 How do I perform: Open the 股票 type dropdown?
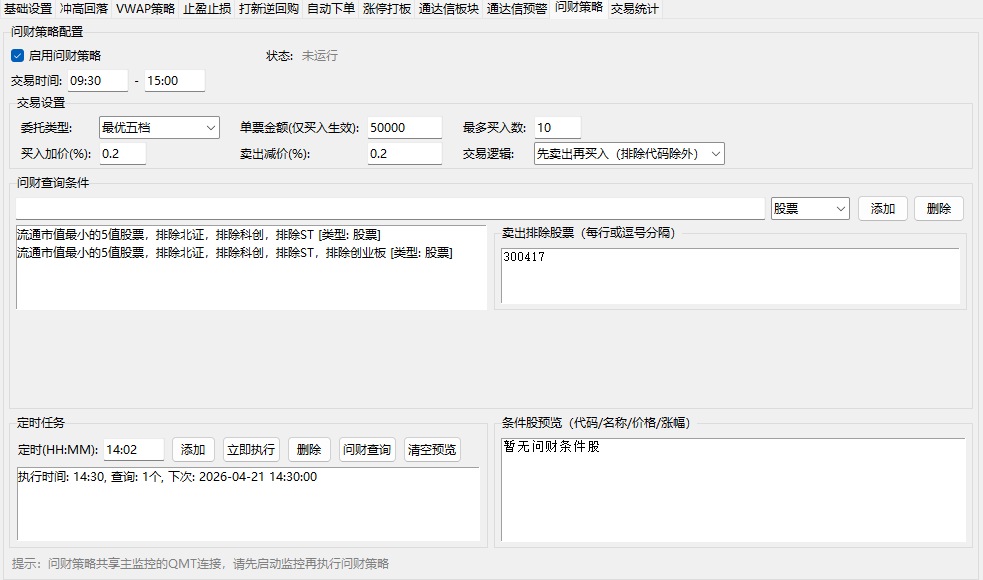click(810, 209)
